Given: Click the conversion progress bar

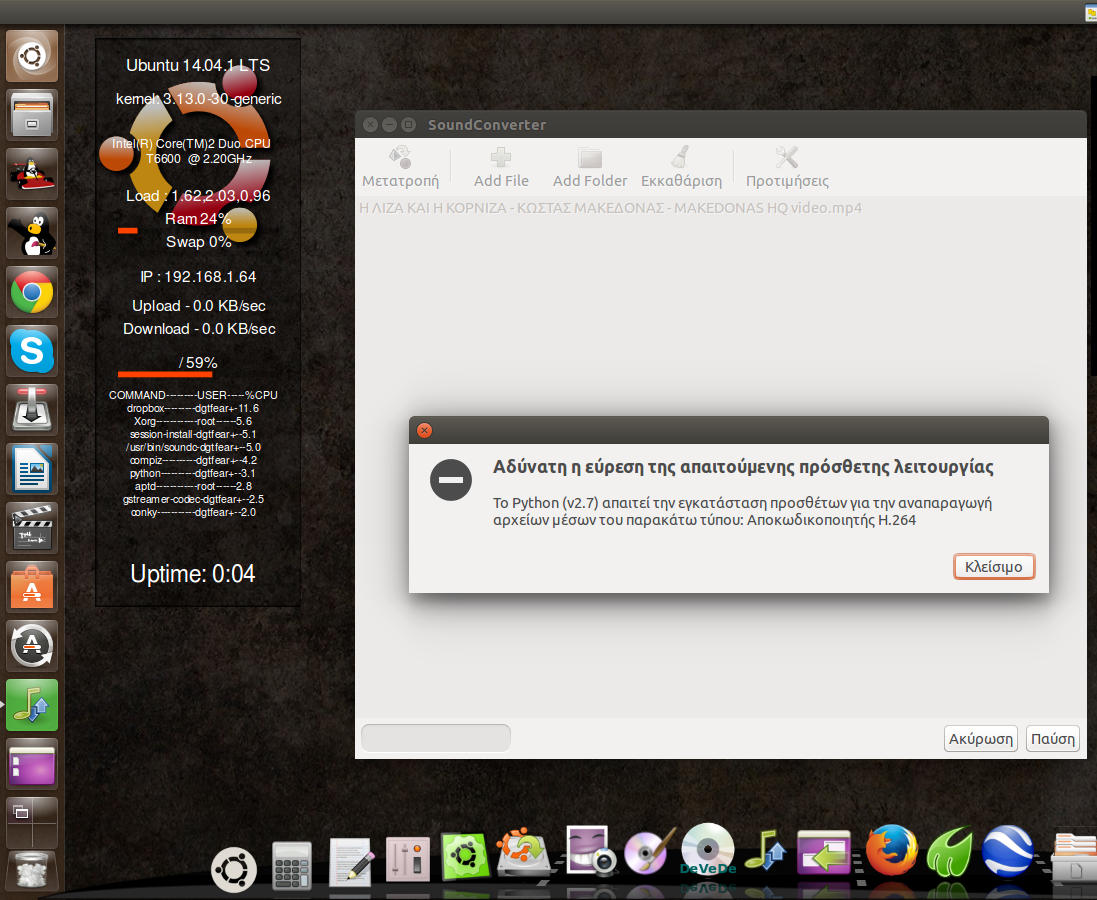Looking at the screenshot, I should coord(435,738).
